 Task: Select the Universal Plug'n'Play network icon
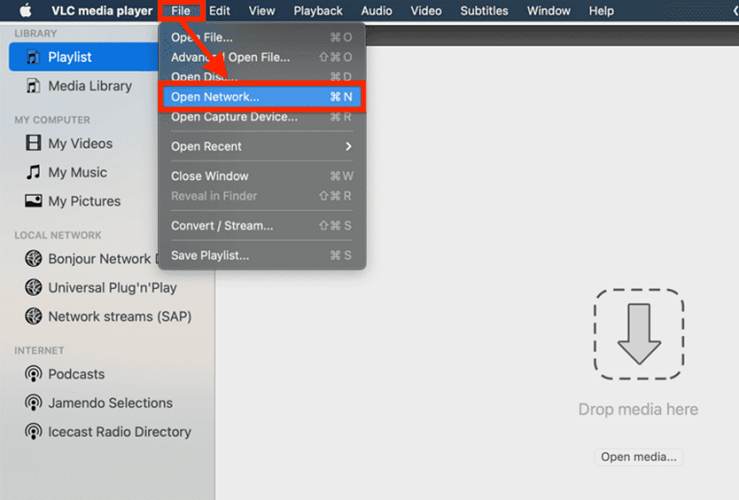(33, 288)
